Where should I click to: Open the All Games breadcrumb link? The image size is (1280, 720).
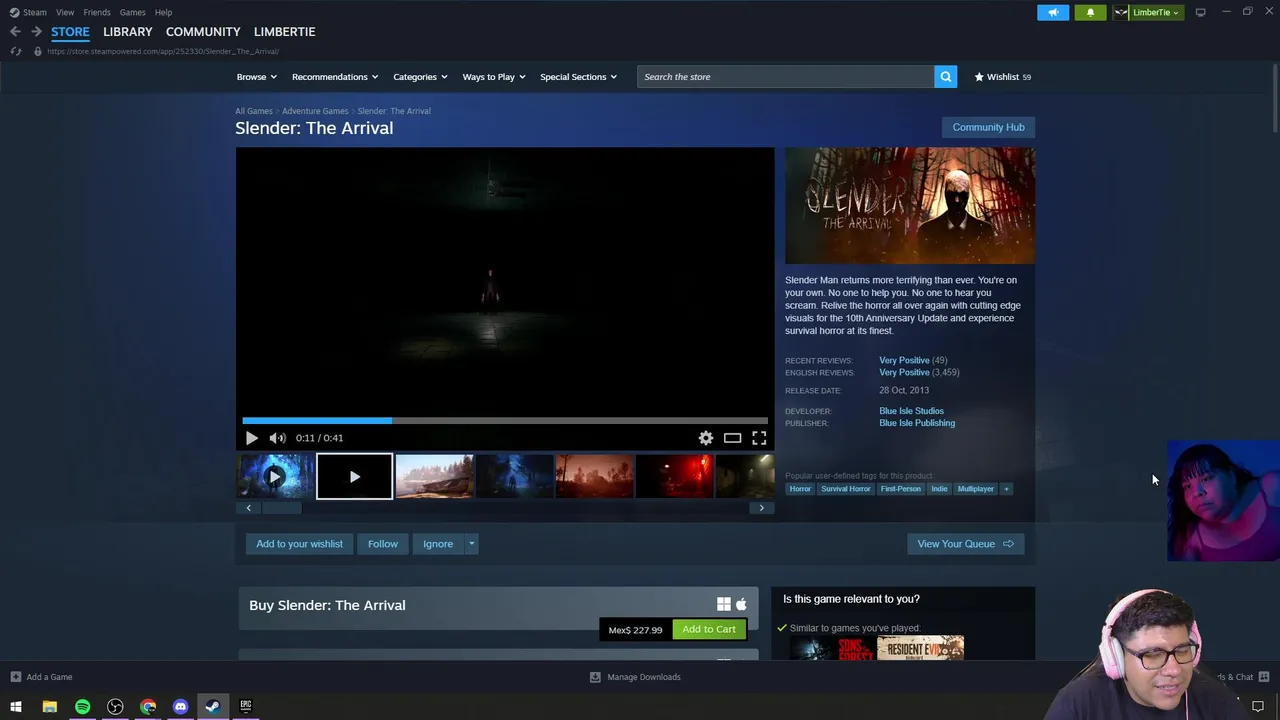[x=254, y=111]
